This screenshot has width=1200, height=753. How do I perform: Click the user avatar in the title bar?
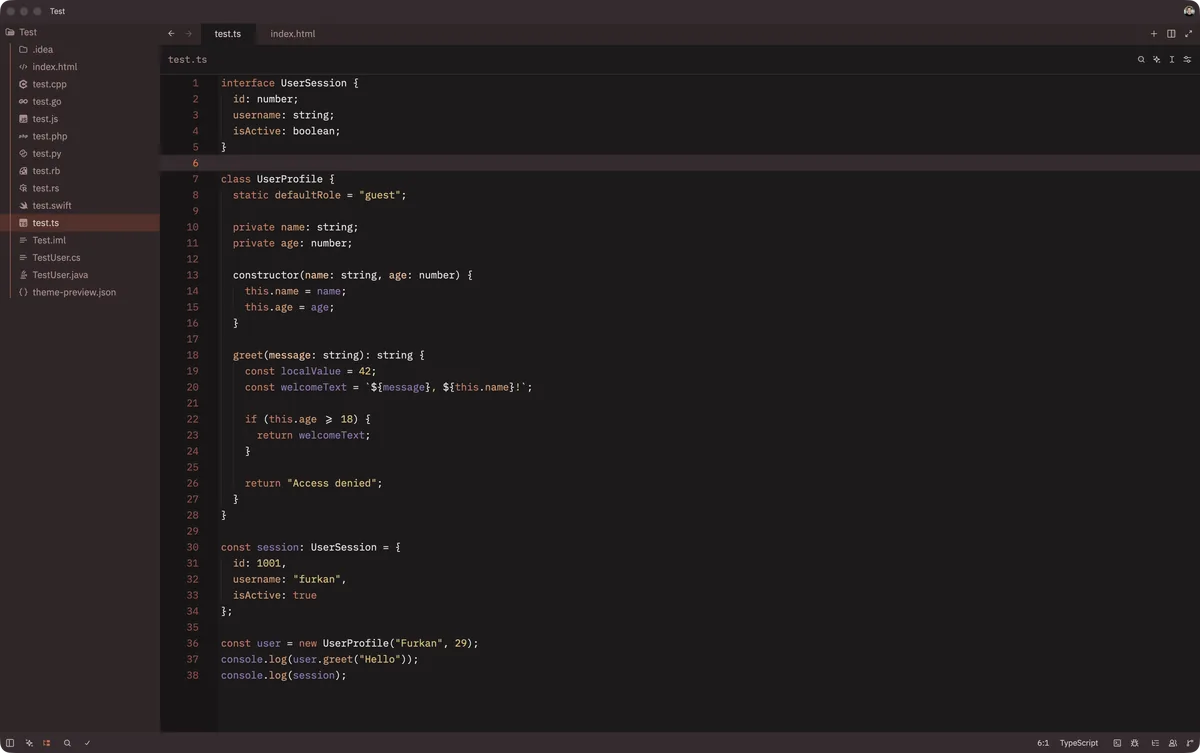click(1189, 11)
